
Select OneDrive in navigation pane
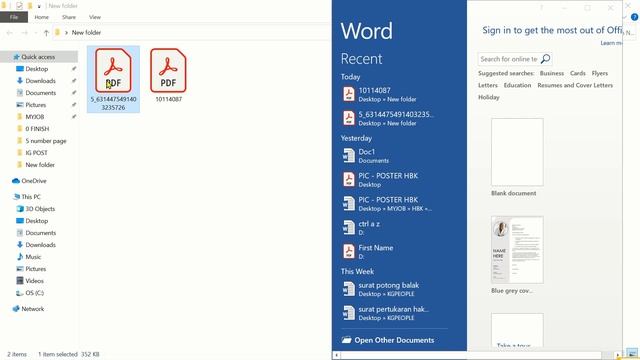(34, 181)
